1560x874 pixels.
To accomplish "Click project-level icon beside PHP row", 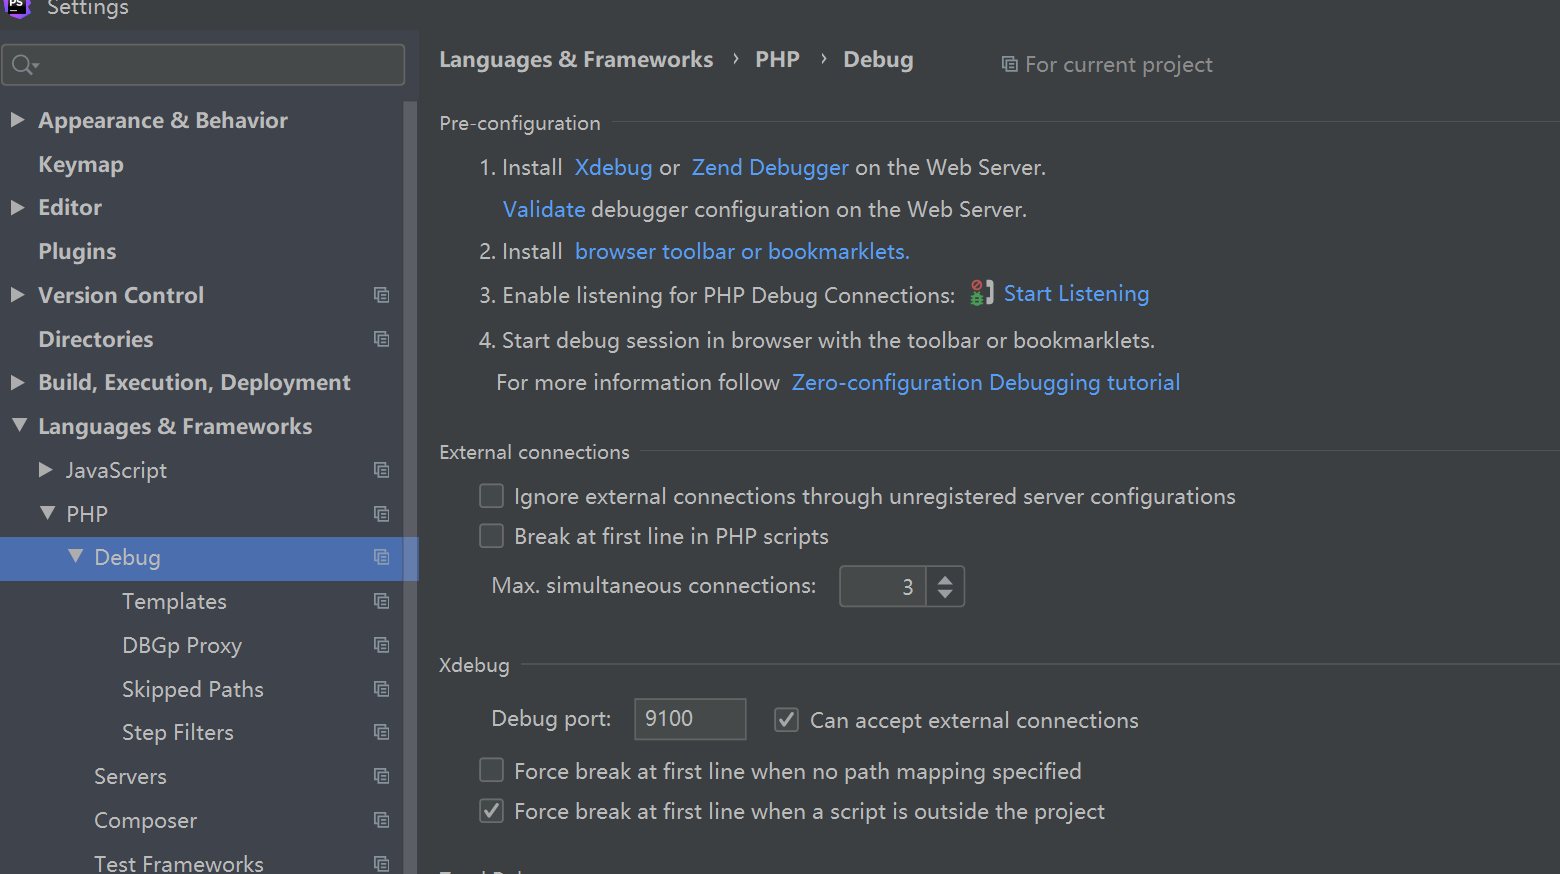I will [x=381, y=514].
